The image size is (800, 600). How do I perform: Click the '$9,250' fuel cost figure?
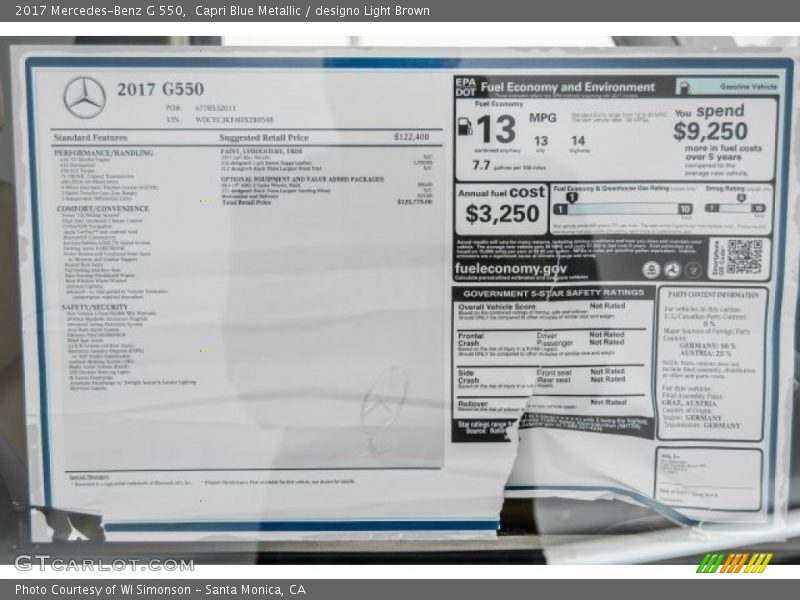tap(710, 131)
